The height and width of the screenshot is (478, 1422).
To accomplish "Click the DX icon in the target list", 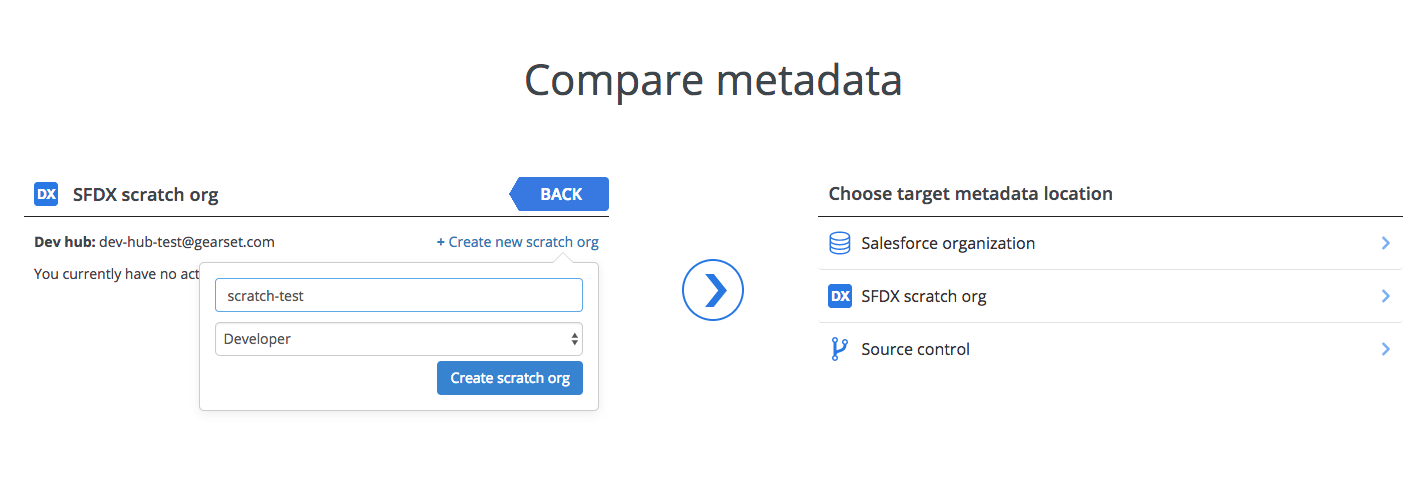I will 840,296.
